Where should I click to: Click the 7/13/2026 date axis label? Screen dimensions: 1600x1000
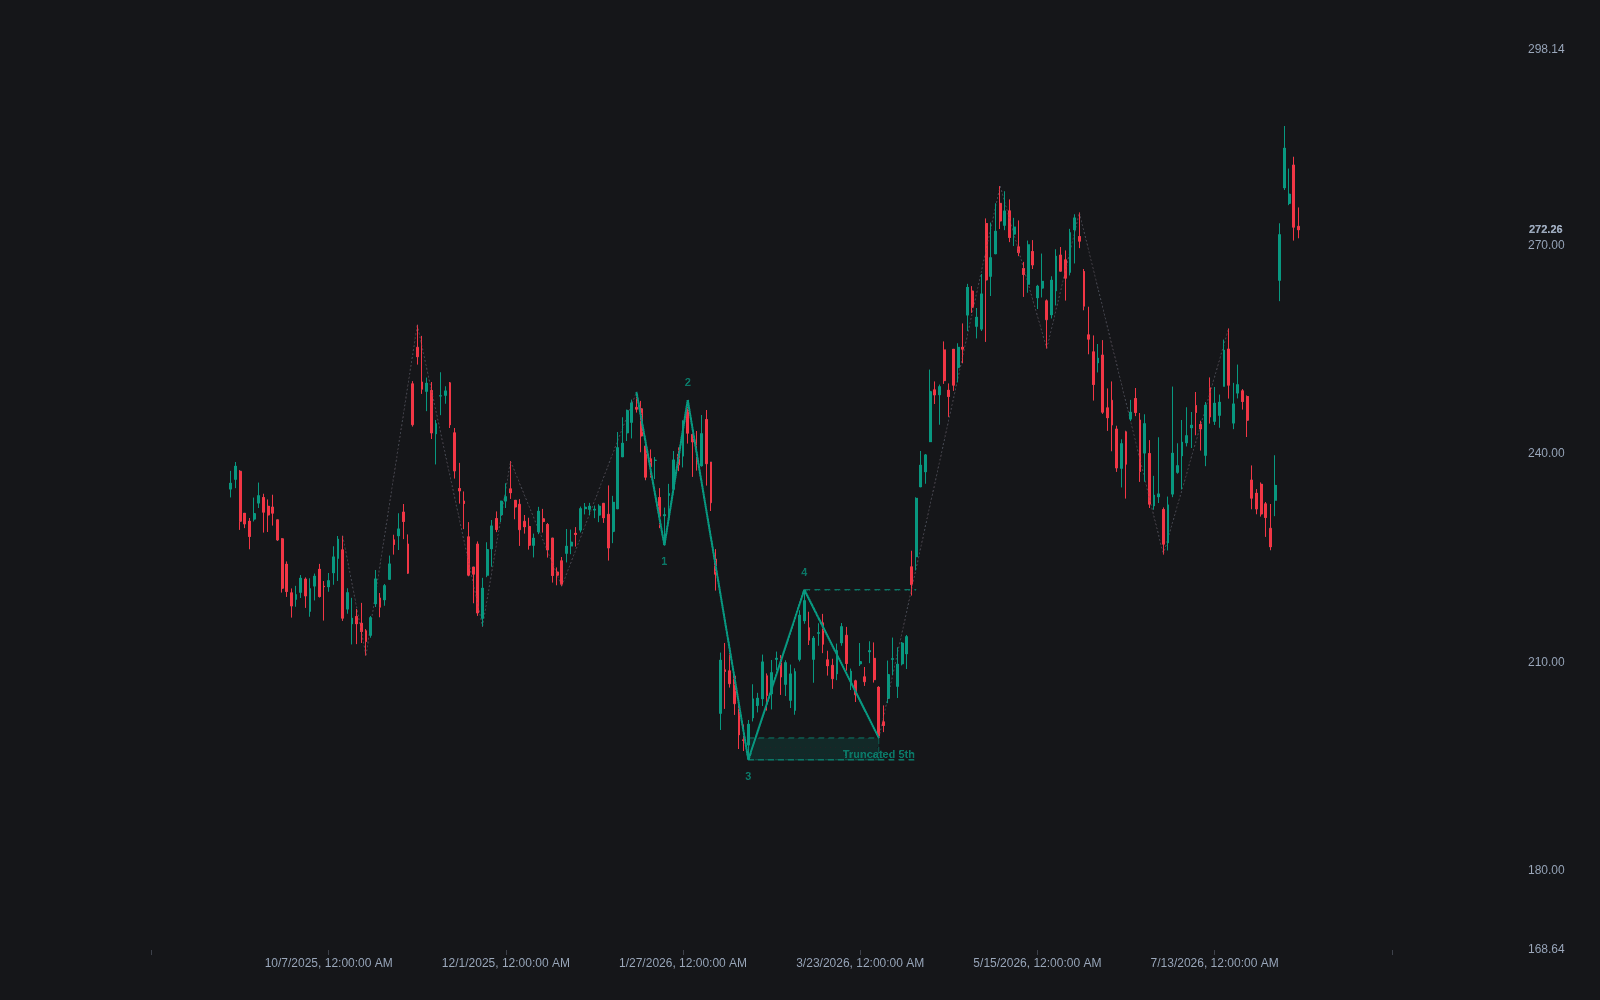coord(1214,963)
